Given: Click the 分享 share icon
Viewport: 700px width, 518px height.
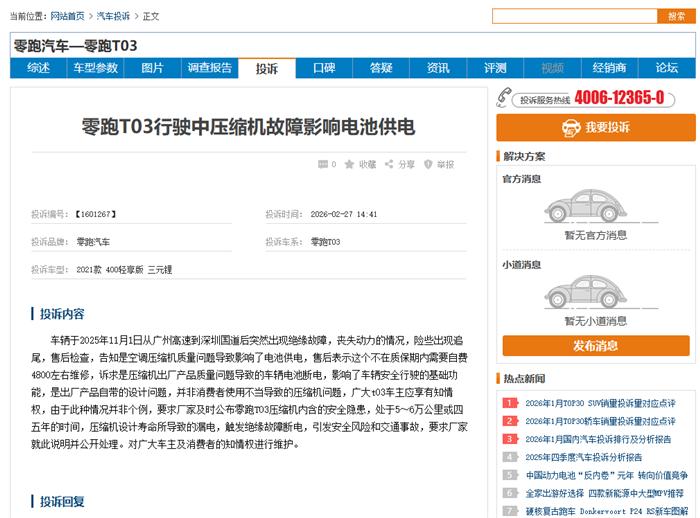Looking at the screenshot, I should 389,165.
